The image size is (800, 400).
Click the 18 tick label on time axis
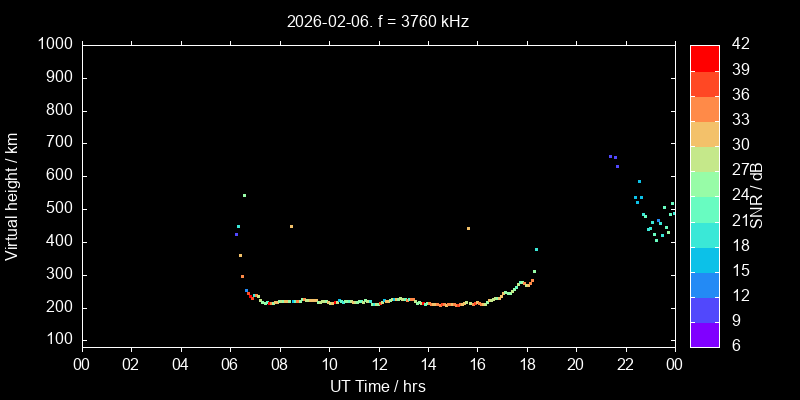[x=526, y=365]
